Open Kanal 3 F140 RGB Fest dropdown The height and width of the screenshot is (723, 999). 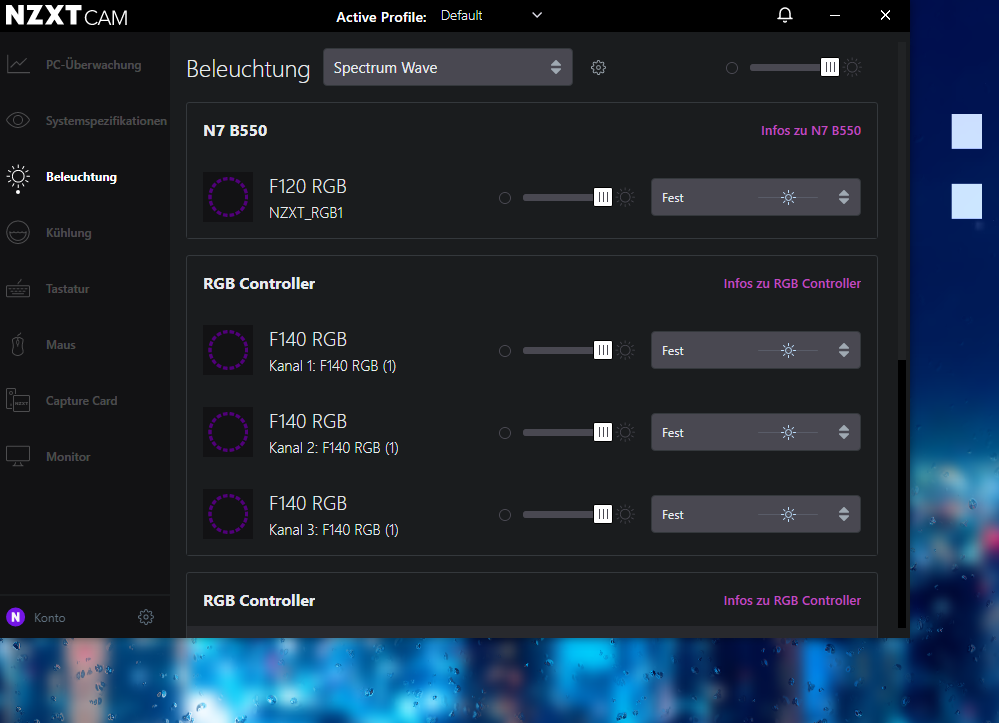(x=756, y=514)
